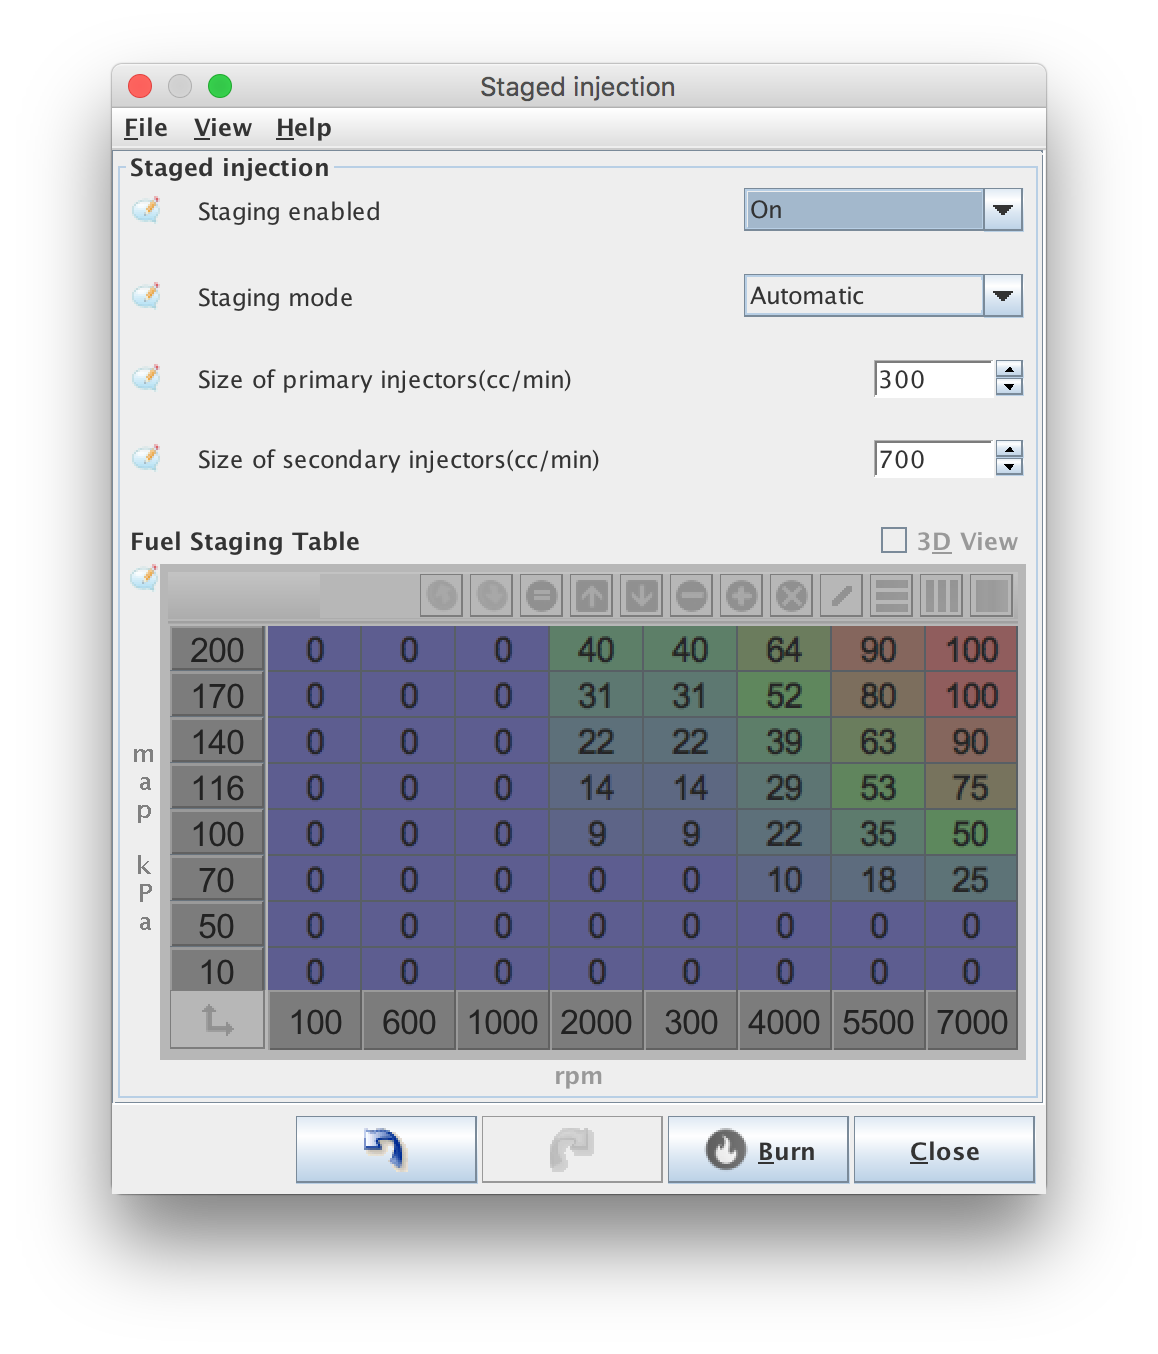This screenshot has height=1354, width=1158.
Task: Click the note icon beside secondary injectors size
Action: tap(147, 458)
